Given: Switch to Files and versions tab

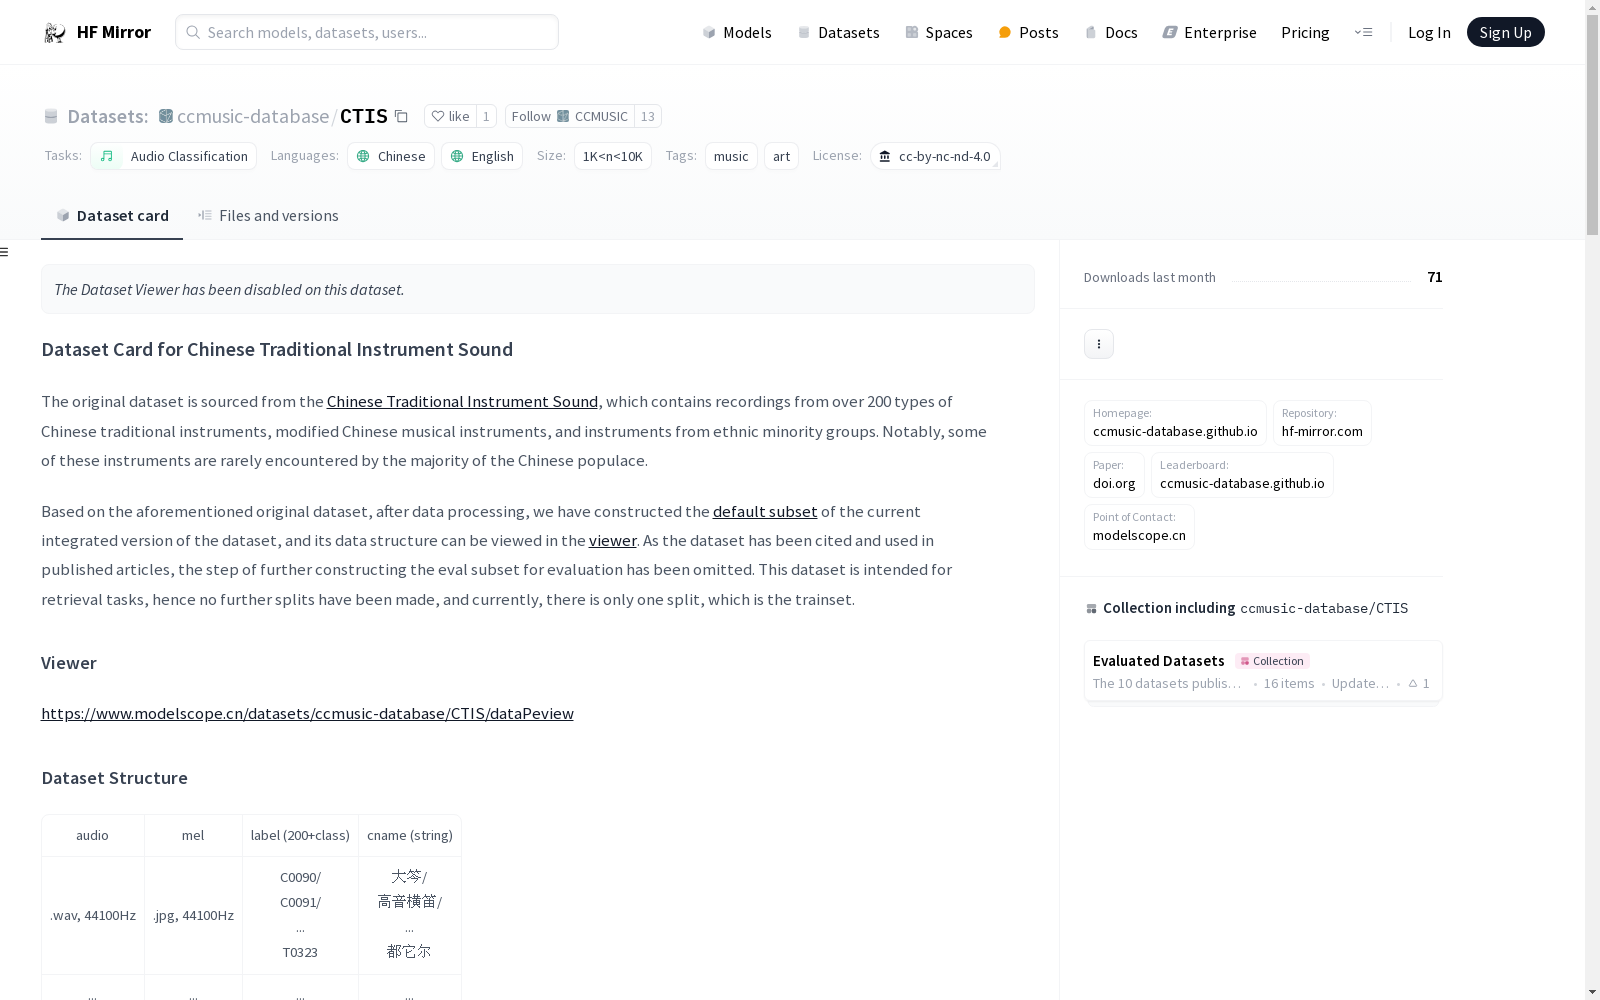Looking at the screenshot, I should [268, 216].
